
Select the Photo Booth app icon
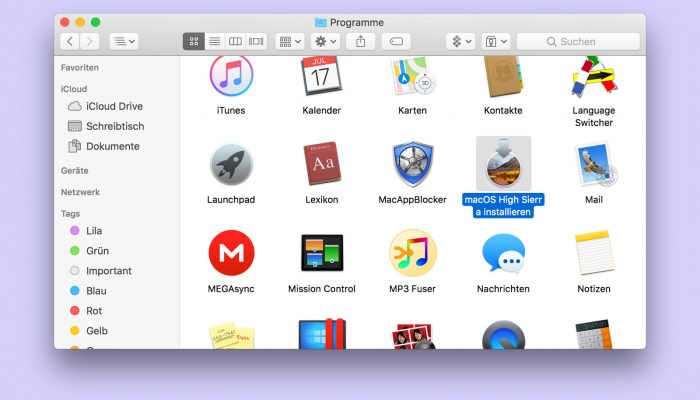tap(412, 336)
